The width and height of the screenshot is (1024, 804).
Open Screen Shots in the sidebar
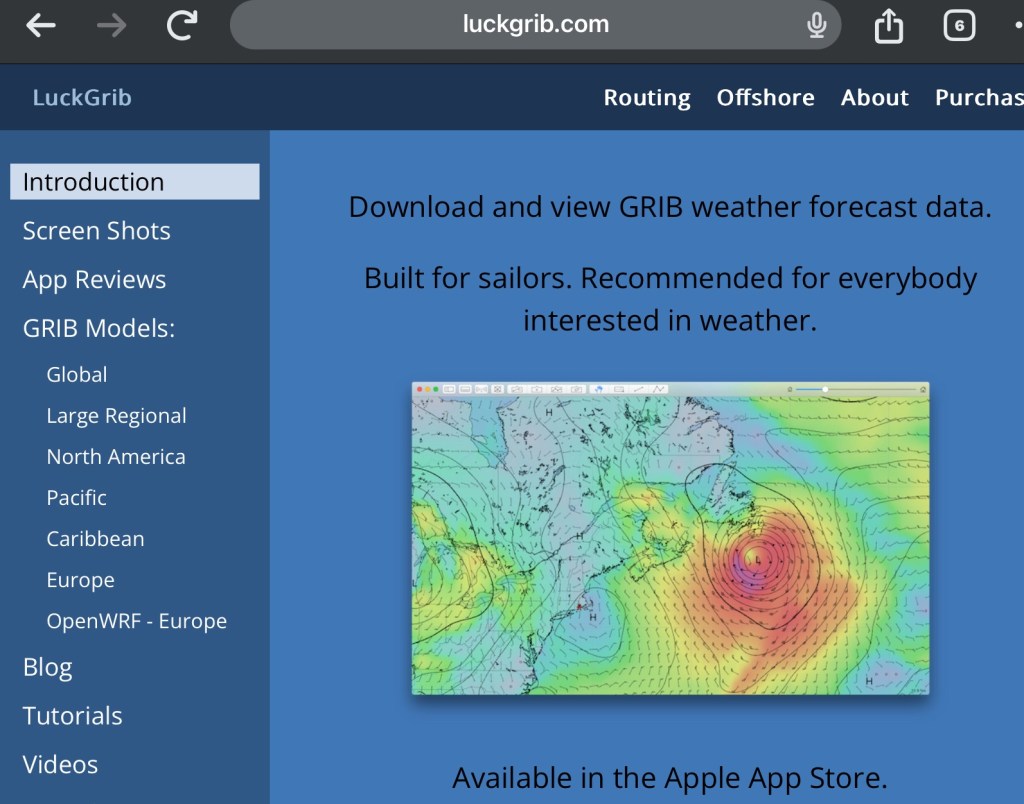click(96, 231)
